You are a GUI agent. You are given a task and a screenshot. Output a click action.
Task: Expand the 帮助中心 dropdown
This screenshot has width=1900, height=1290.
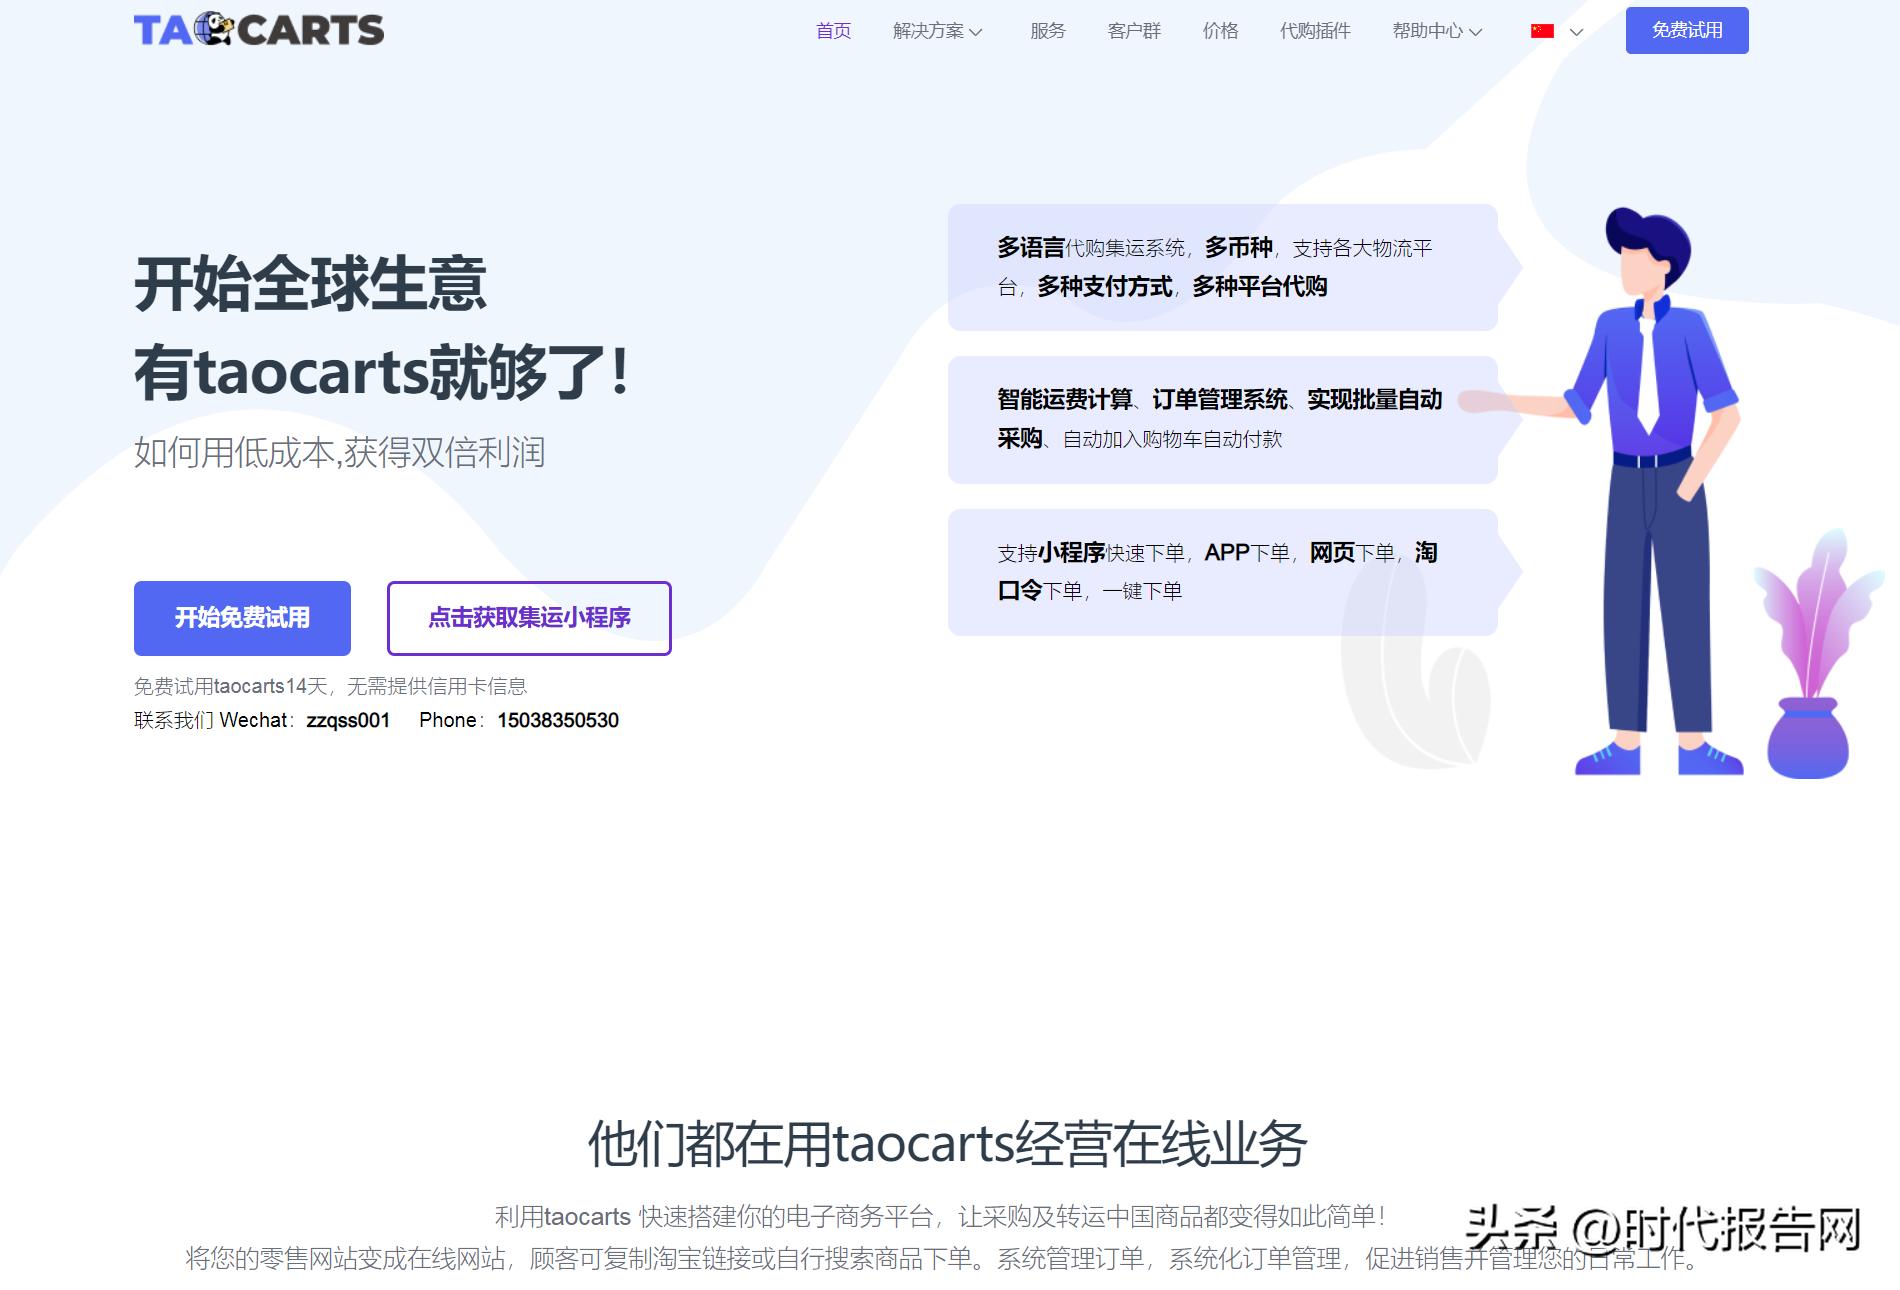click(1434, 31)
